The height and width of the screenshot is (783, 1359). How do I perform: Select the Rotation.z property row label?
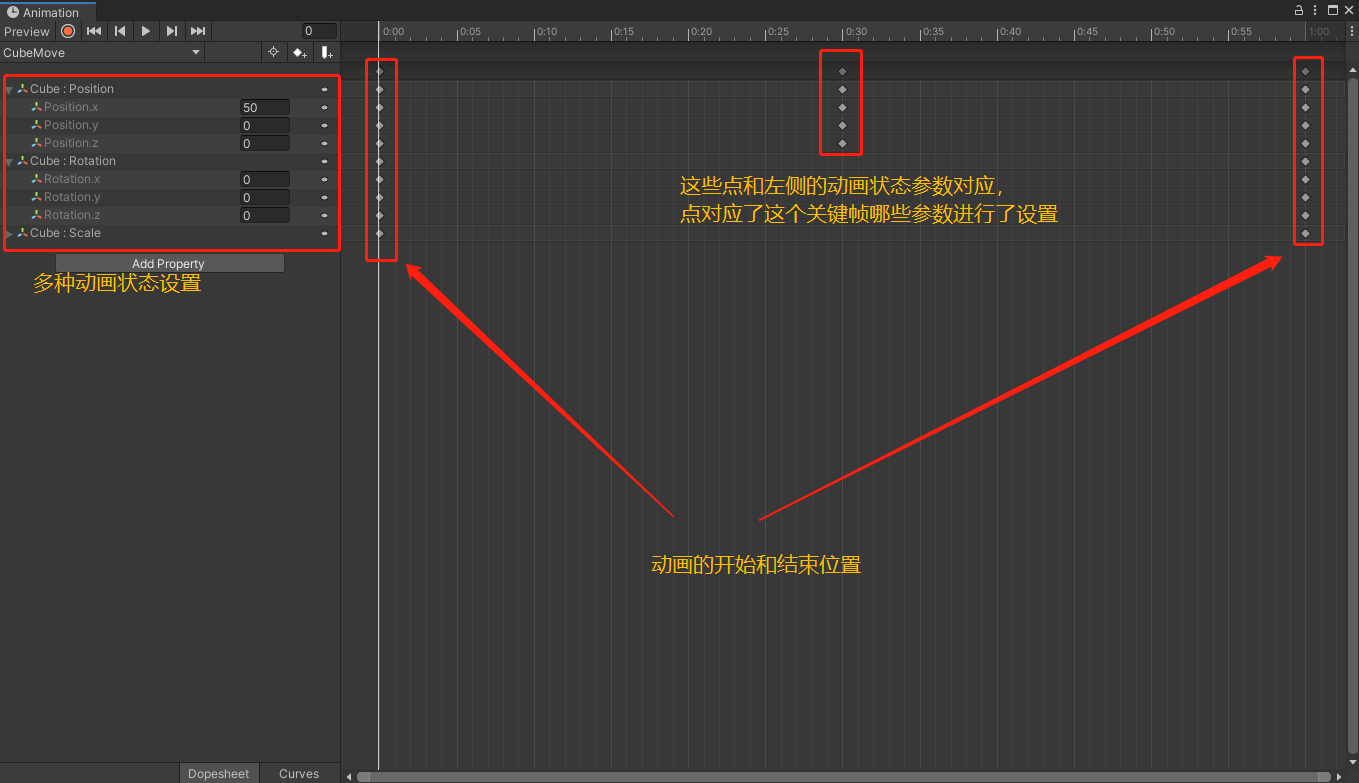pyautogui.click(x=72, y=215)
